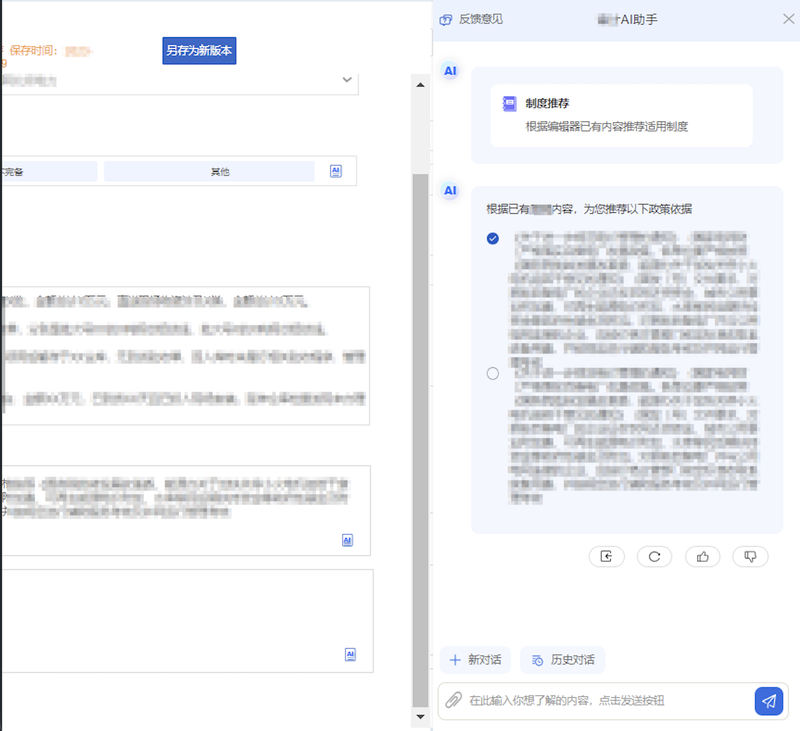Image resolution: width=800 pixels, height=731 pixels.
Task: Select the 完备 option tab
Action: pos(48,171)
